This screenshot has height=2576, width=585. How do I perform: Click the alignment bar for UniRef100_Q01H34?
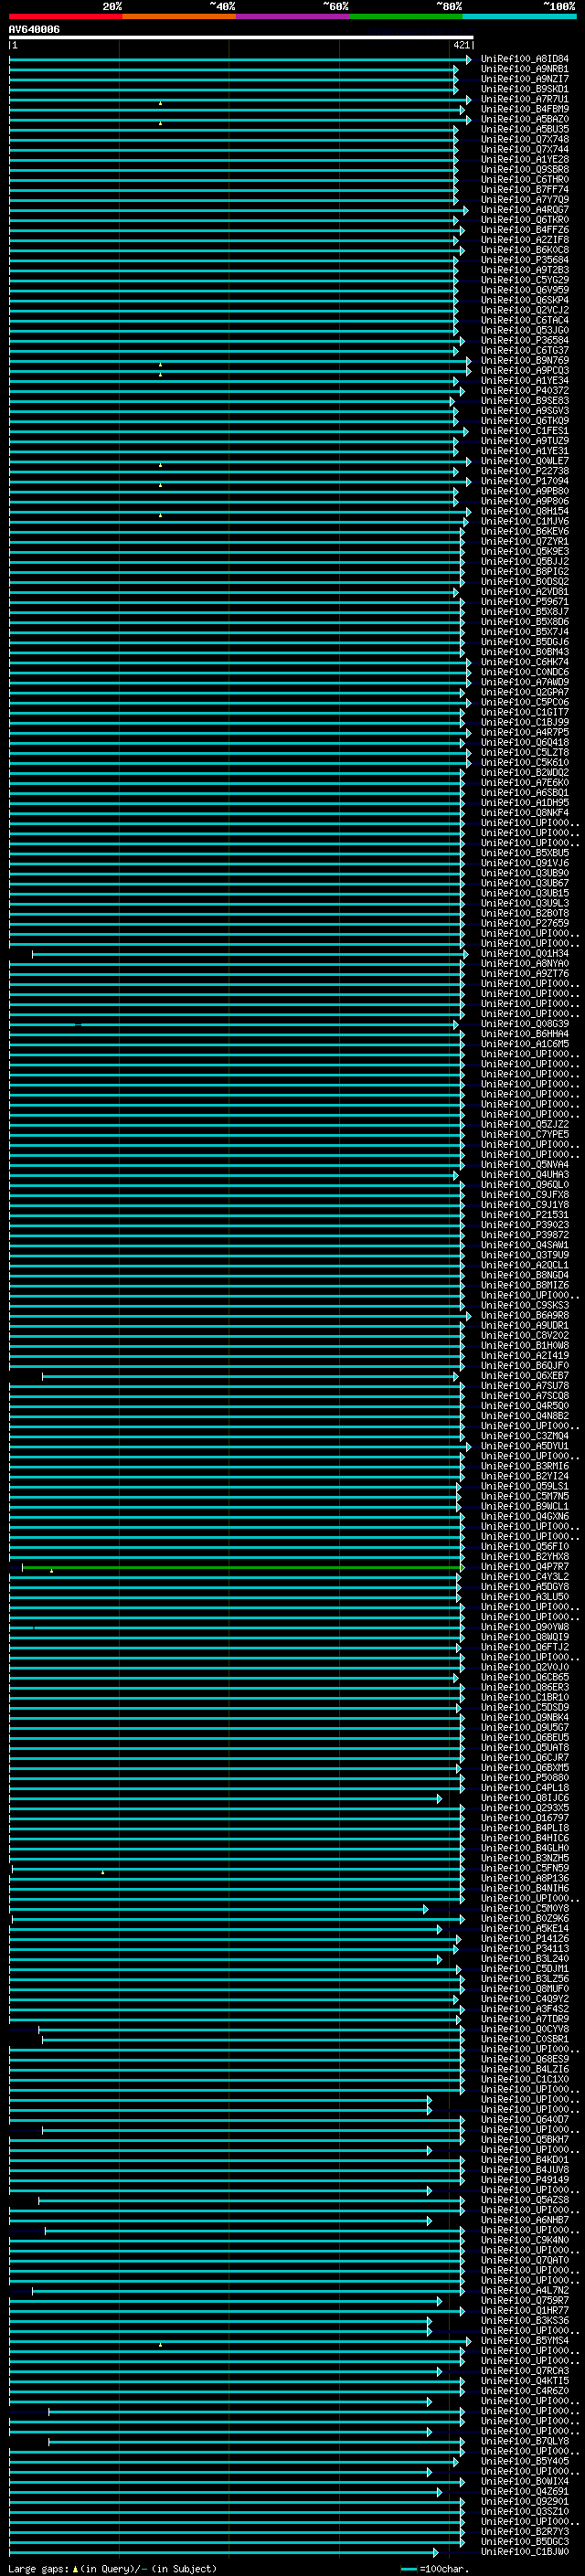coord(249,954)
